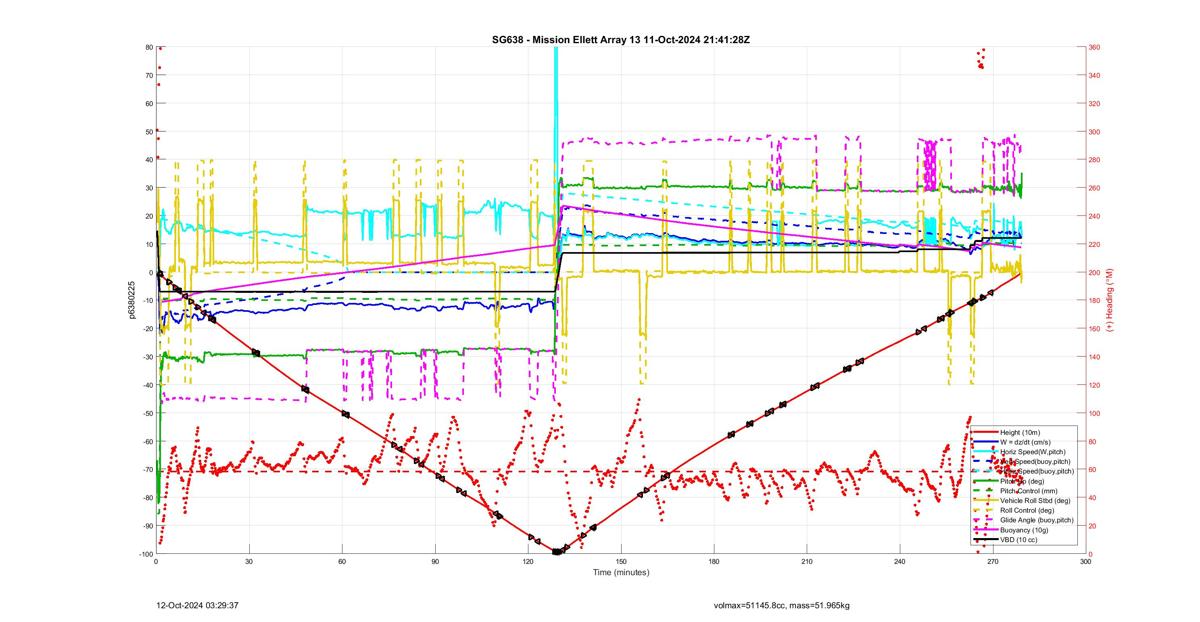Viewport: 1200px width, 622px height.
Task: Select the 'Pitch Control (mm)' legend entry
Action: [x=1029, y=491]
